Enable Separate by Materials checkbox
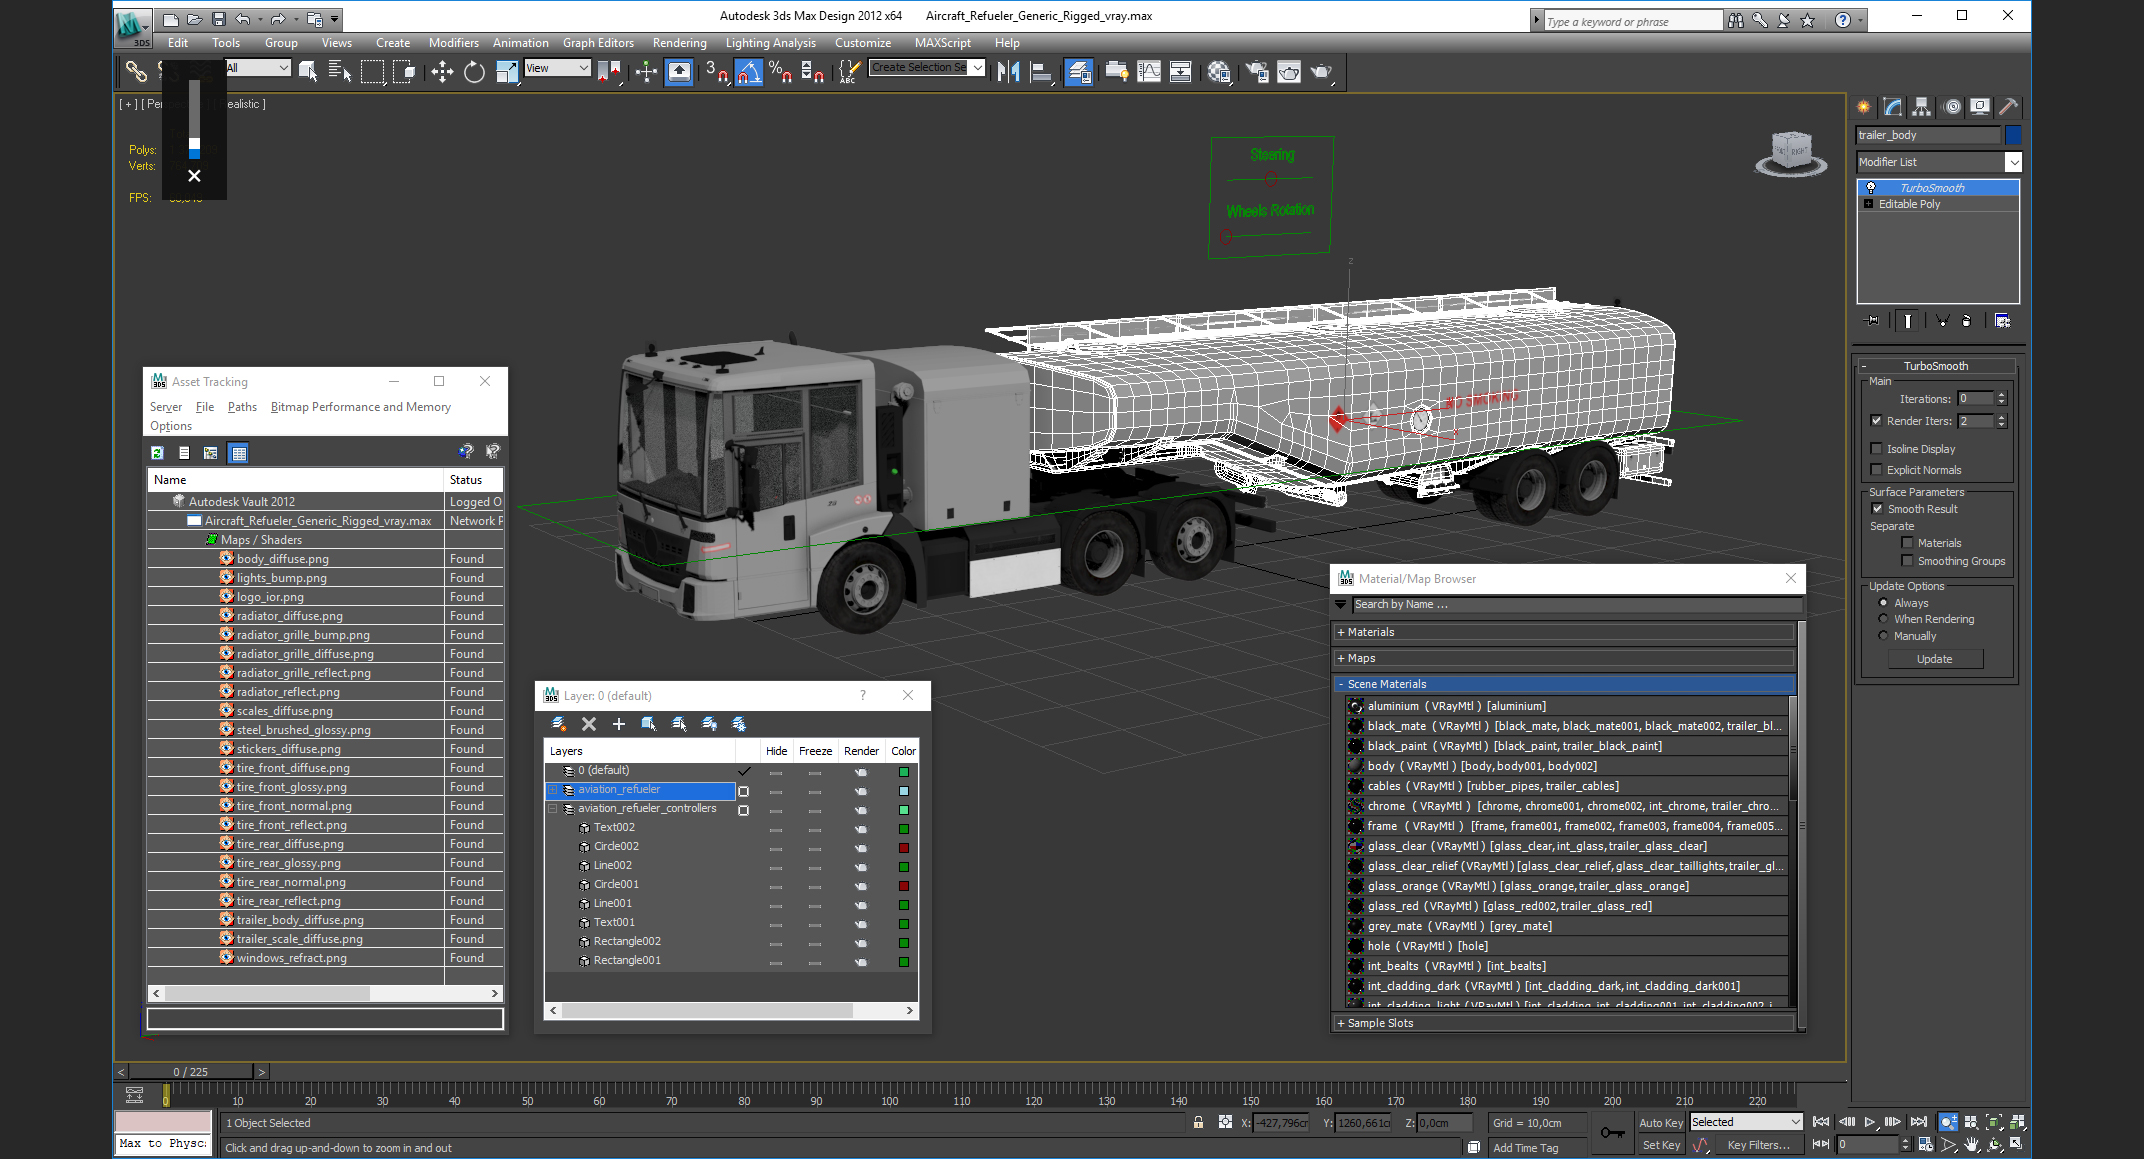2144x1159 pixels. pyautogui.click(x=1908, y=543)
